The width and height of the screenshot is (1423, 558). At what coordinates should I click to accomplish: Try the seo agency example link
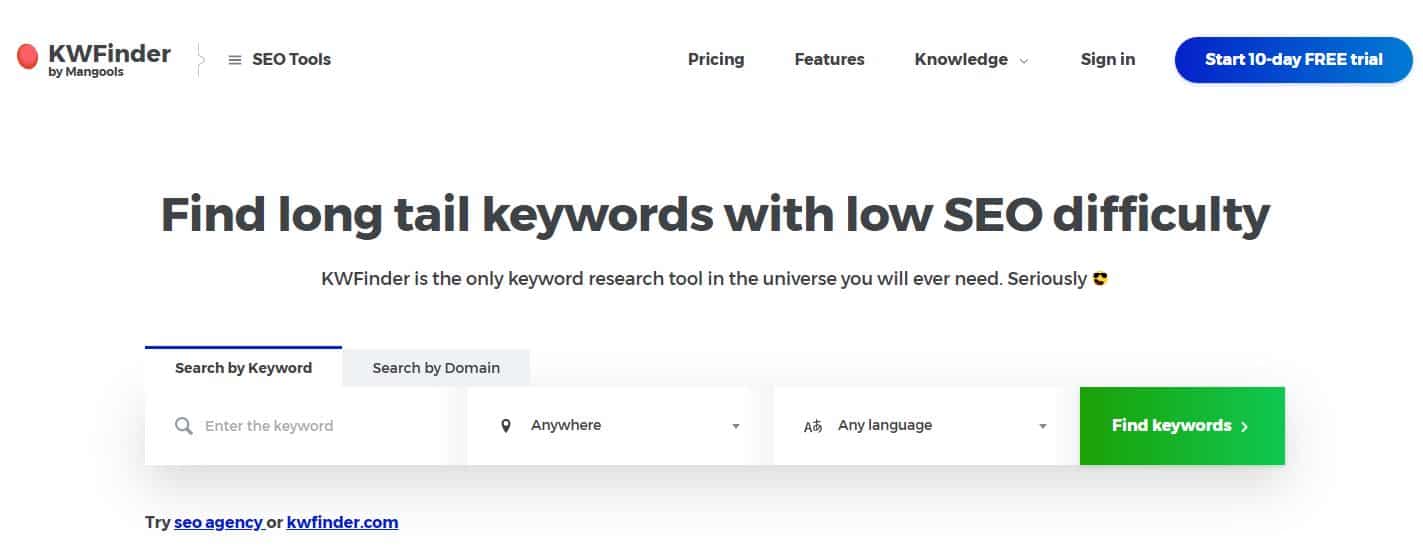[x=217, y=522]
